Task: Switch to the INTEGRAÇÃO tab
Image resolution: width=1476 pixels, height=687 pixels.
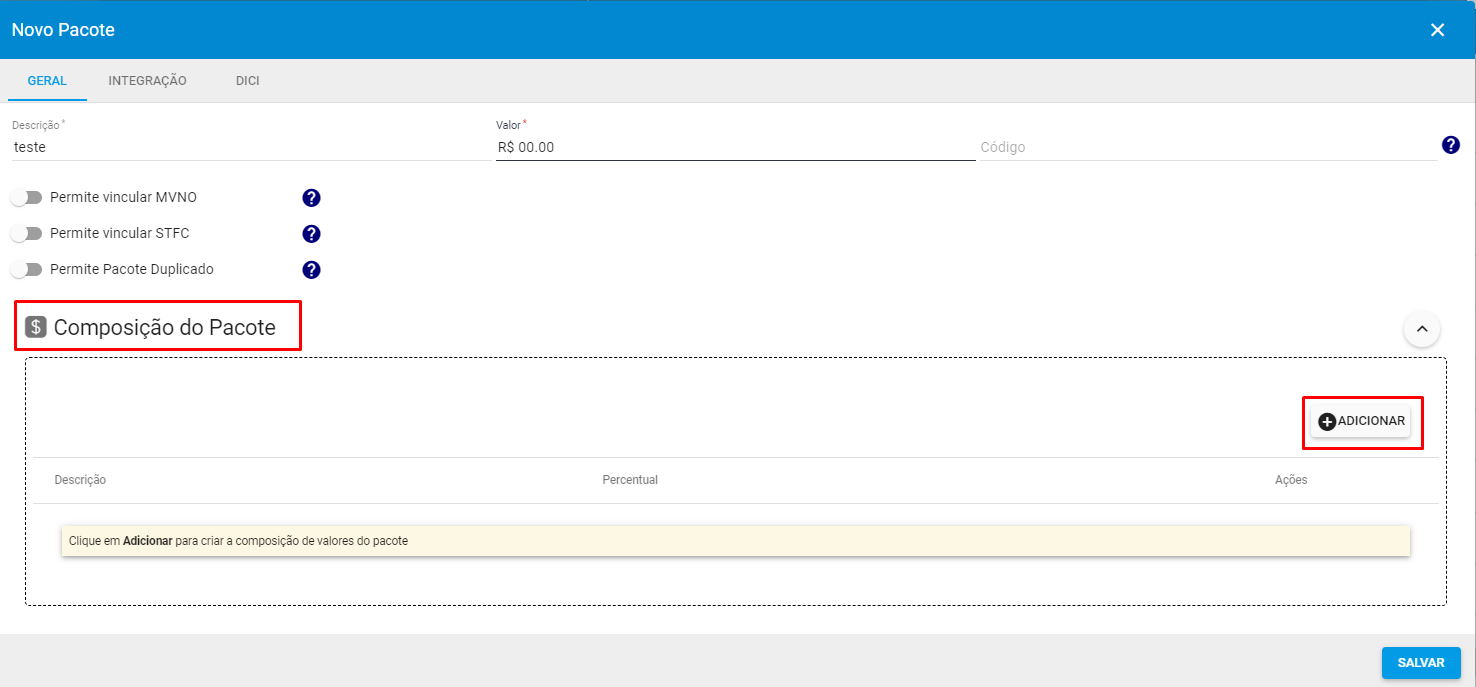Action: (x=147, y=81)
